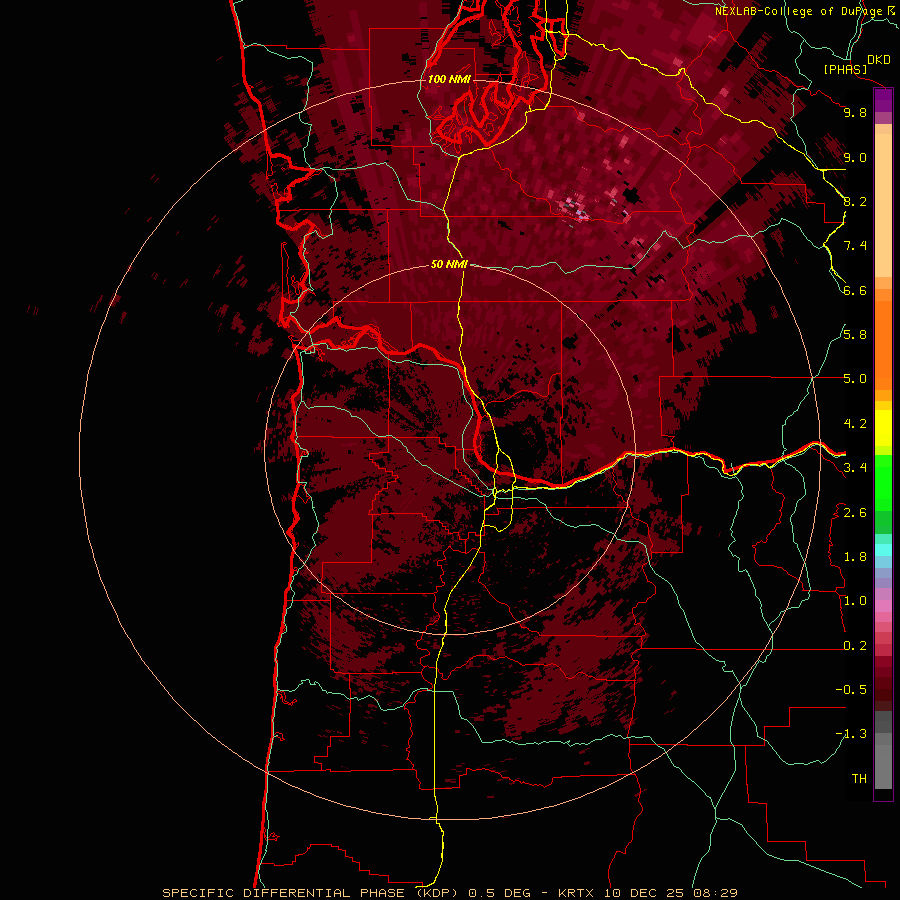The width and height of the screenshot is (900, 900).
Task: Select the 9.8 value on the scale
Action: (855, 112)
